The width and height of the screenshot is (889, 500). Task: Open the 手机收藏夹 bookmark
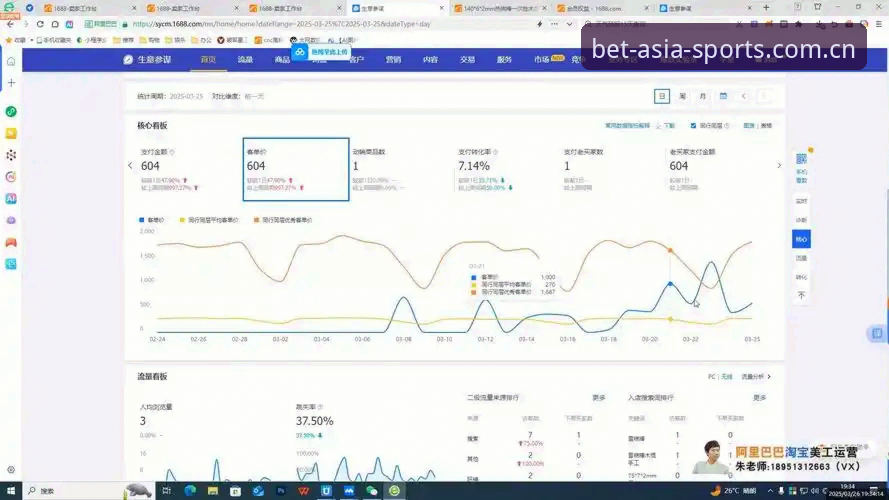(x=54, y=40)
